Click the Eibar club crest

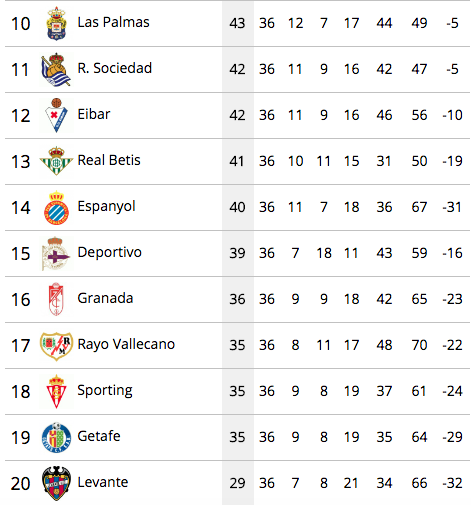(x=56, y=115)
